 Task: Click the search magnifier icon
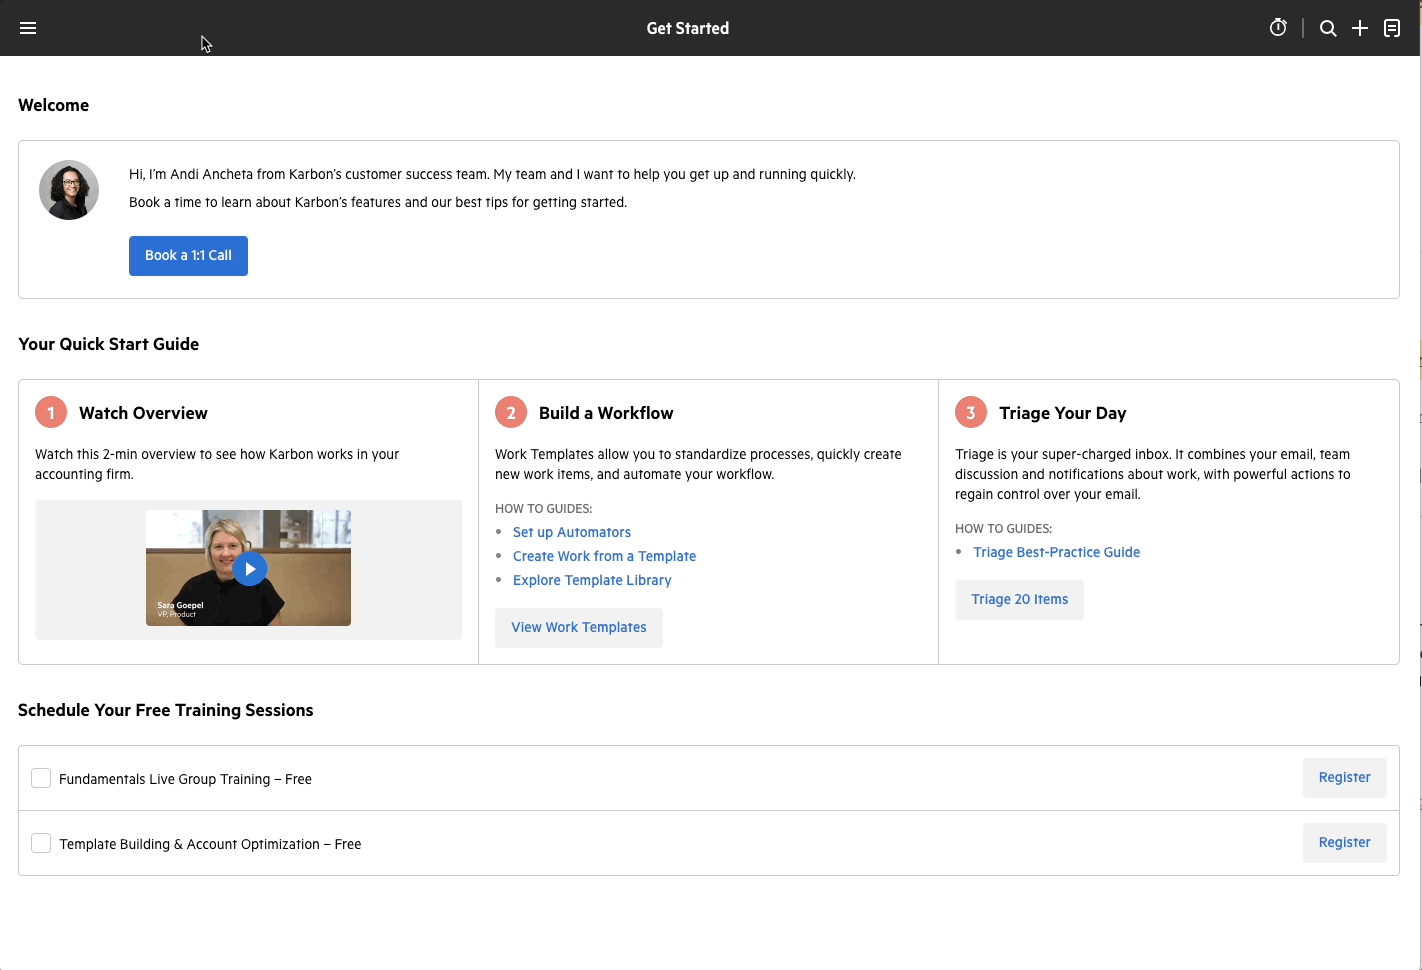pos(1328,28)
